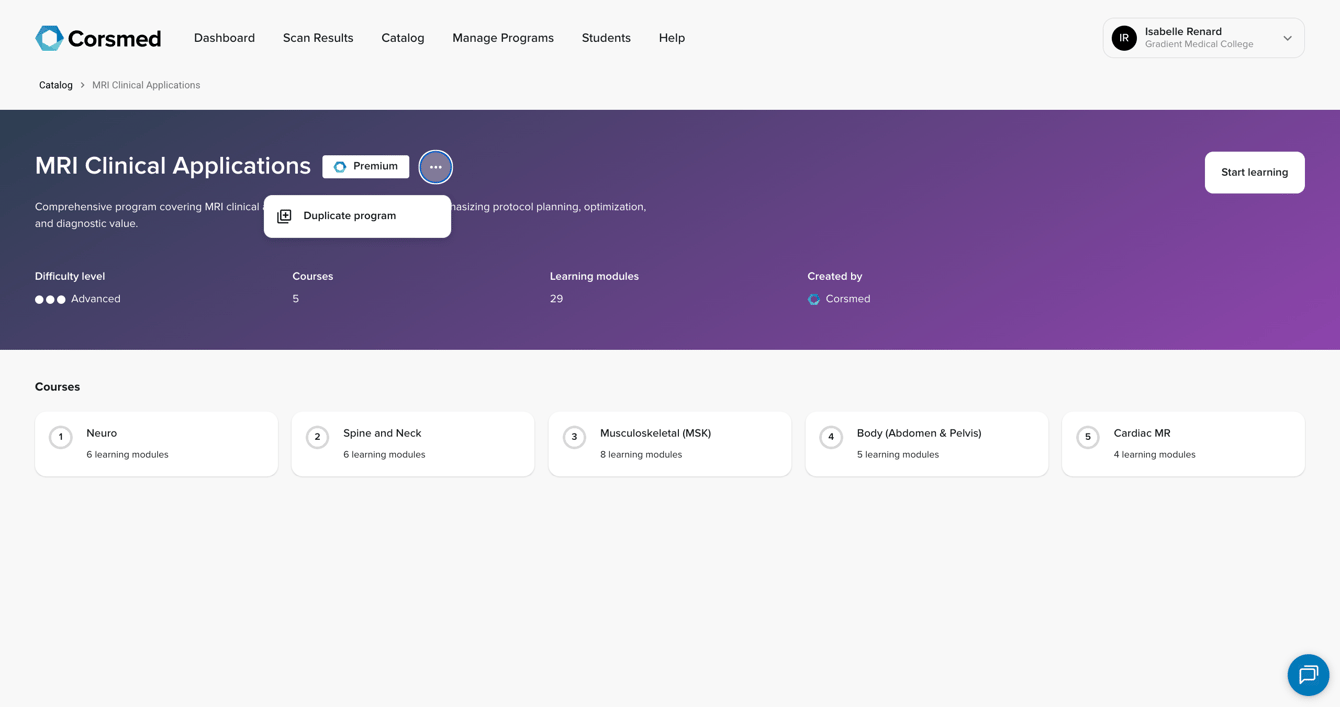The width and height of the screenshot is (1340, 707).
Task: Click the Corsmed creator icon
Action: (814, 299)
